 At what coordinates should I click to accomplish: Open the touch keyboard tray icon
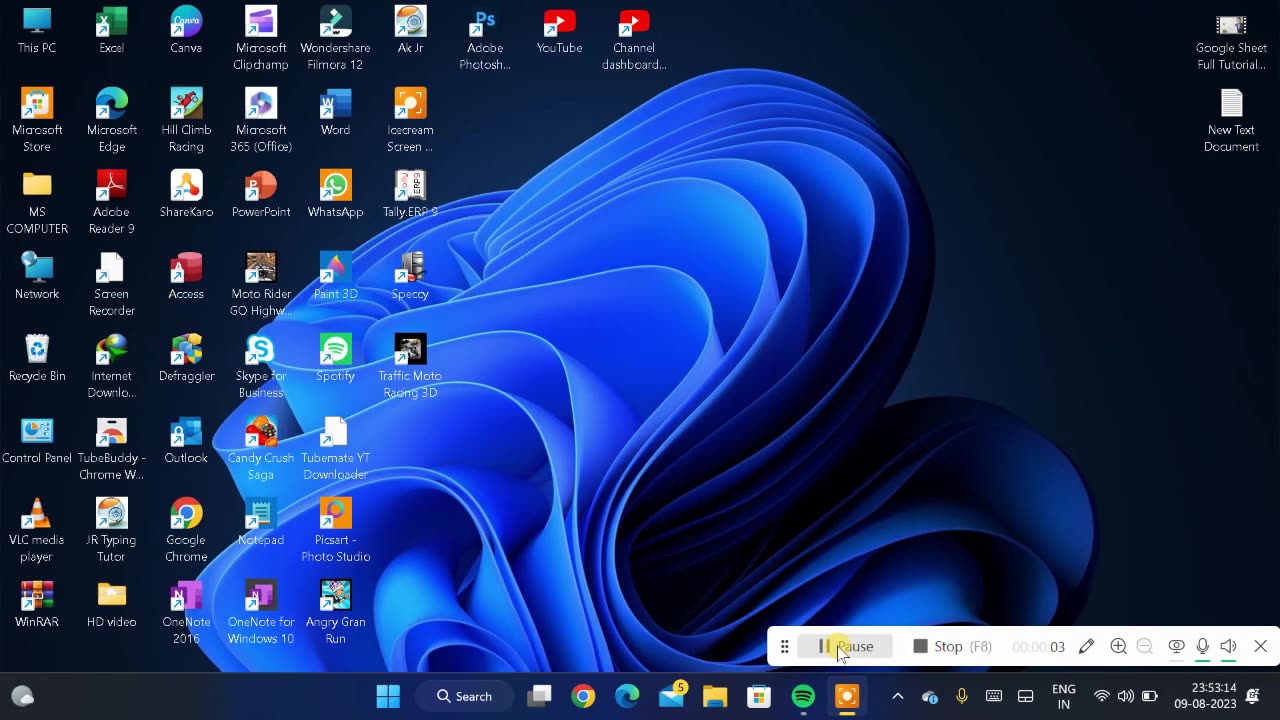[994, 696]
